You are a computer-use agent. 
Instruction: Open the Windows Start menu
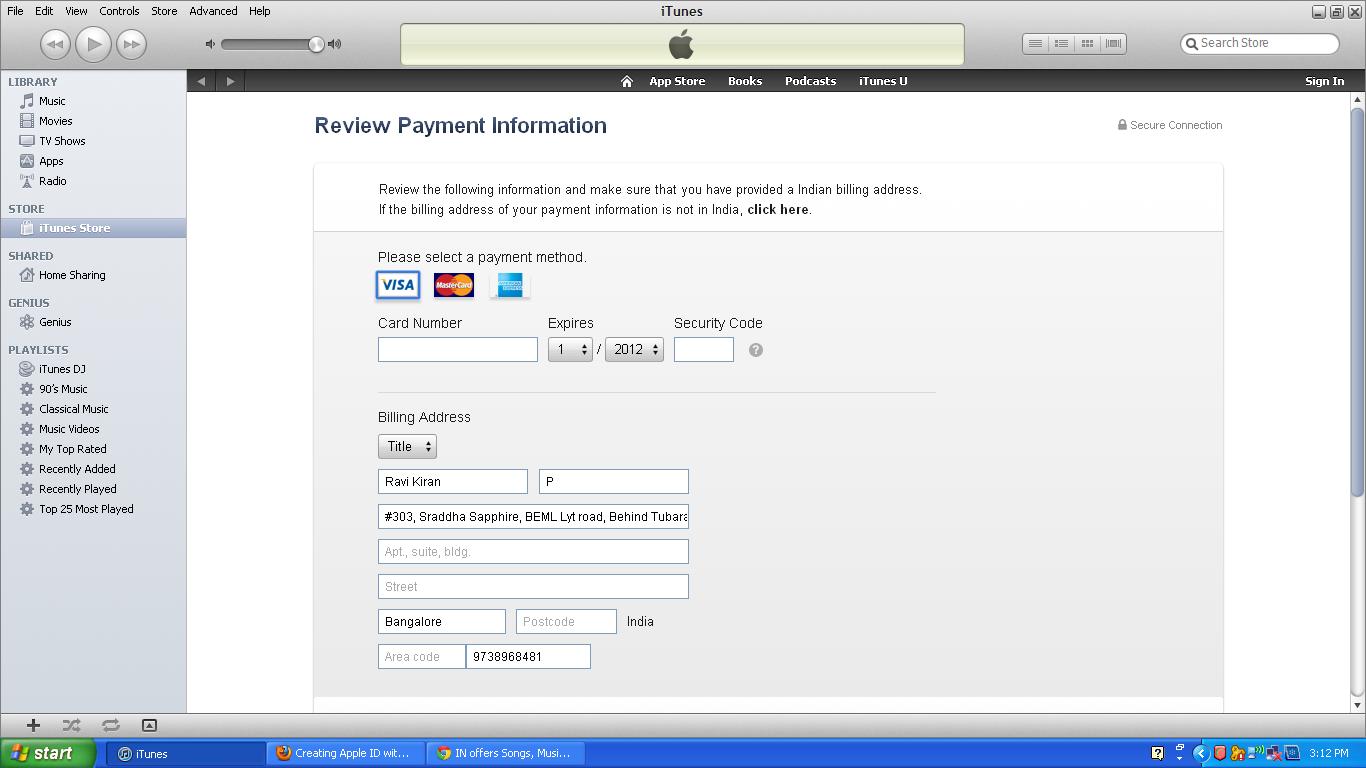(x=48, y=753)
